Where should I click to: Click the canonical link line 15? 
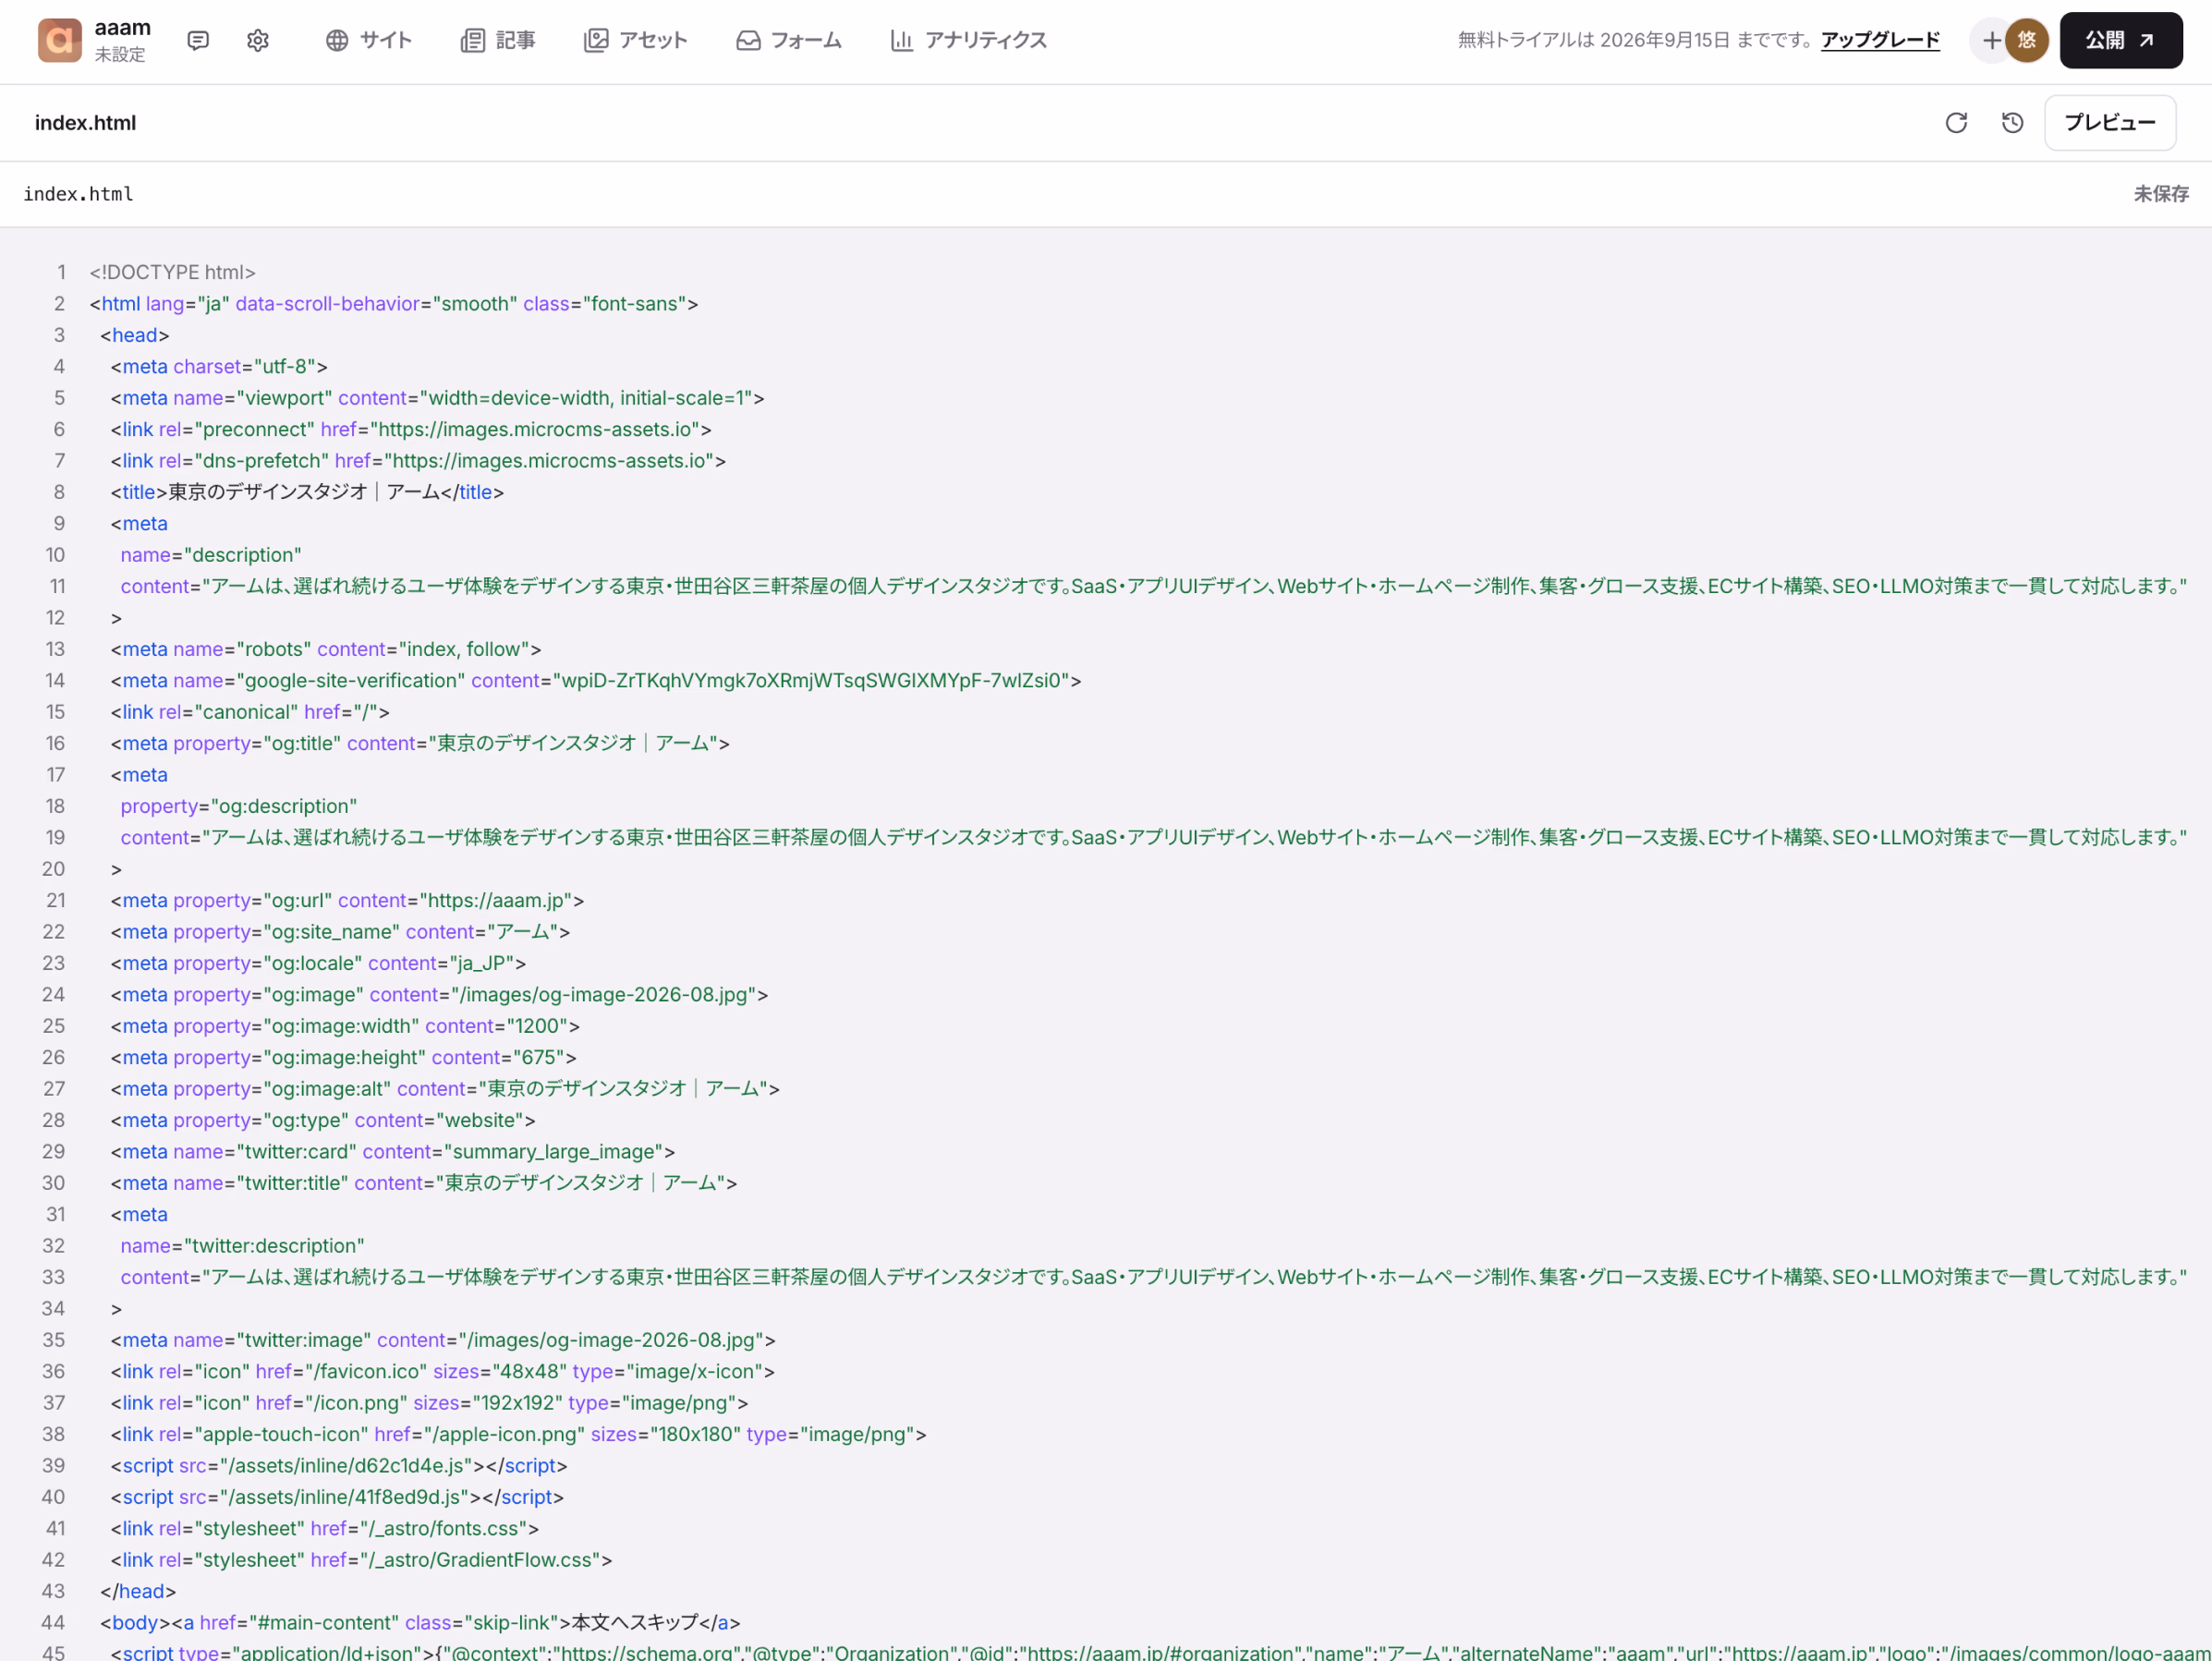pos(250,712)
